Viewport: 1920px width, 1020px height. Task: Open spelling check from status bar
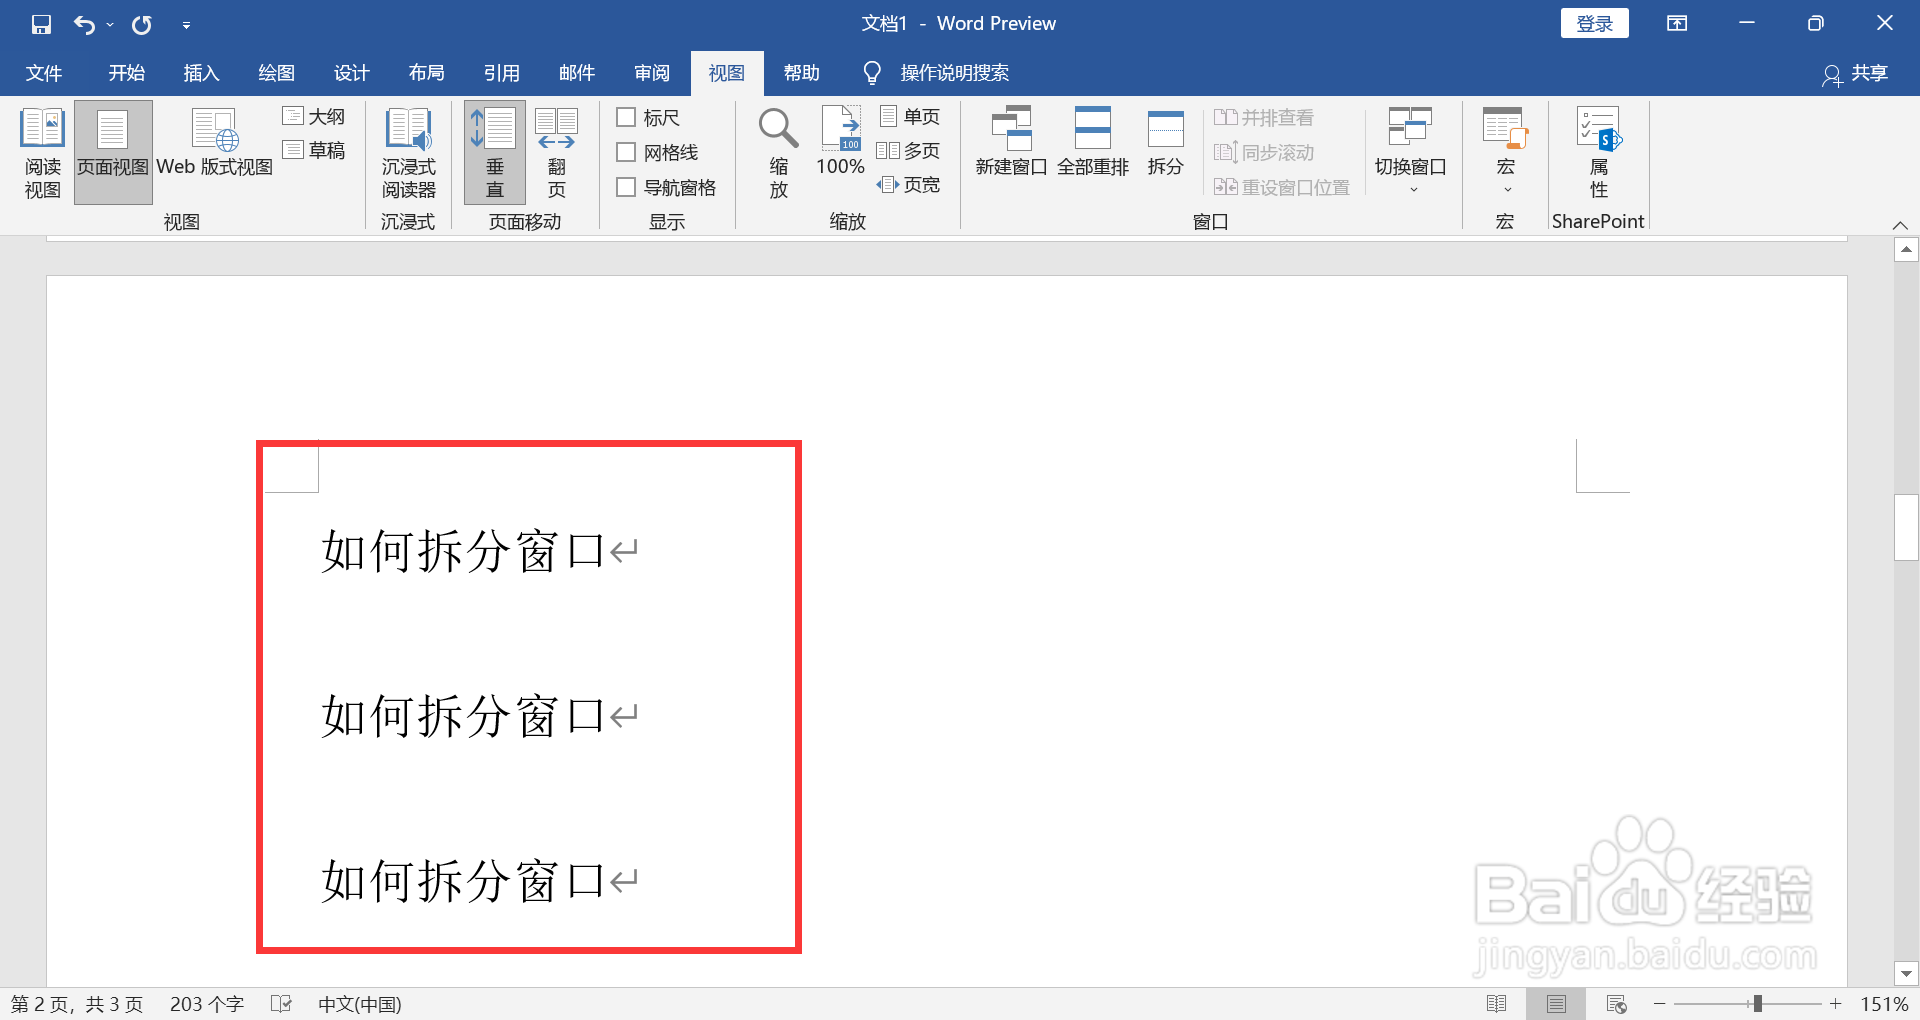tap(281, 1003)
